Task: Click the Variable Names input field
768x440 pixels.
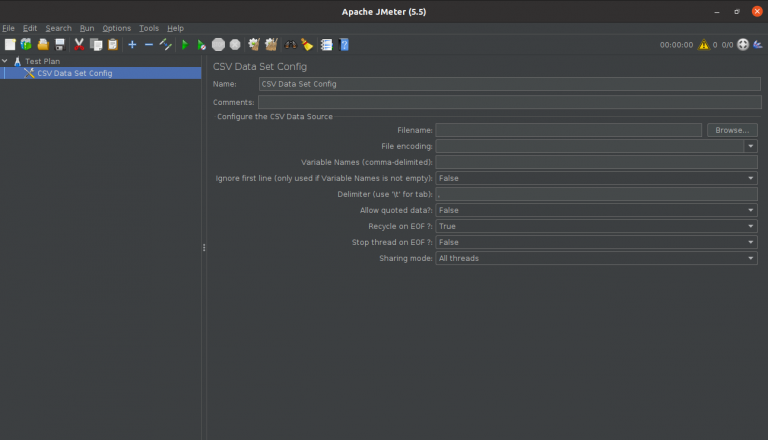Action: 596,162
